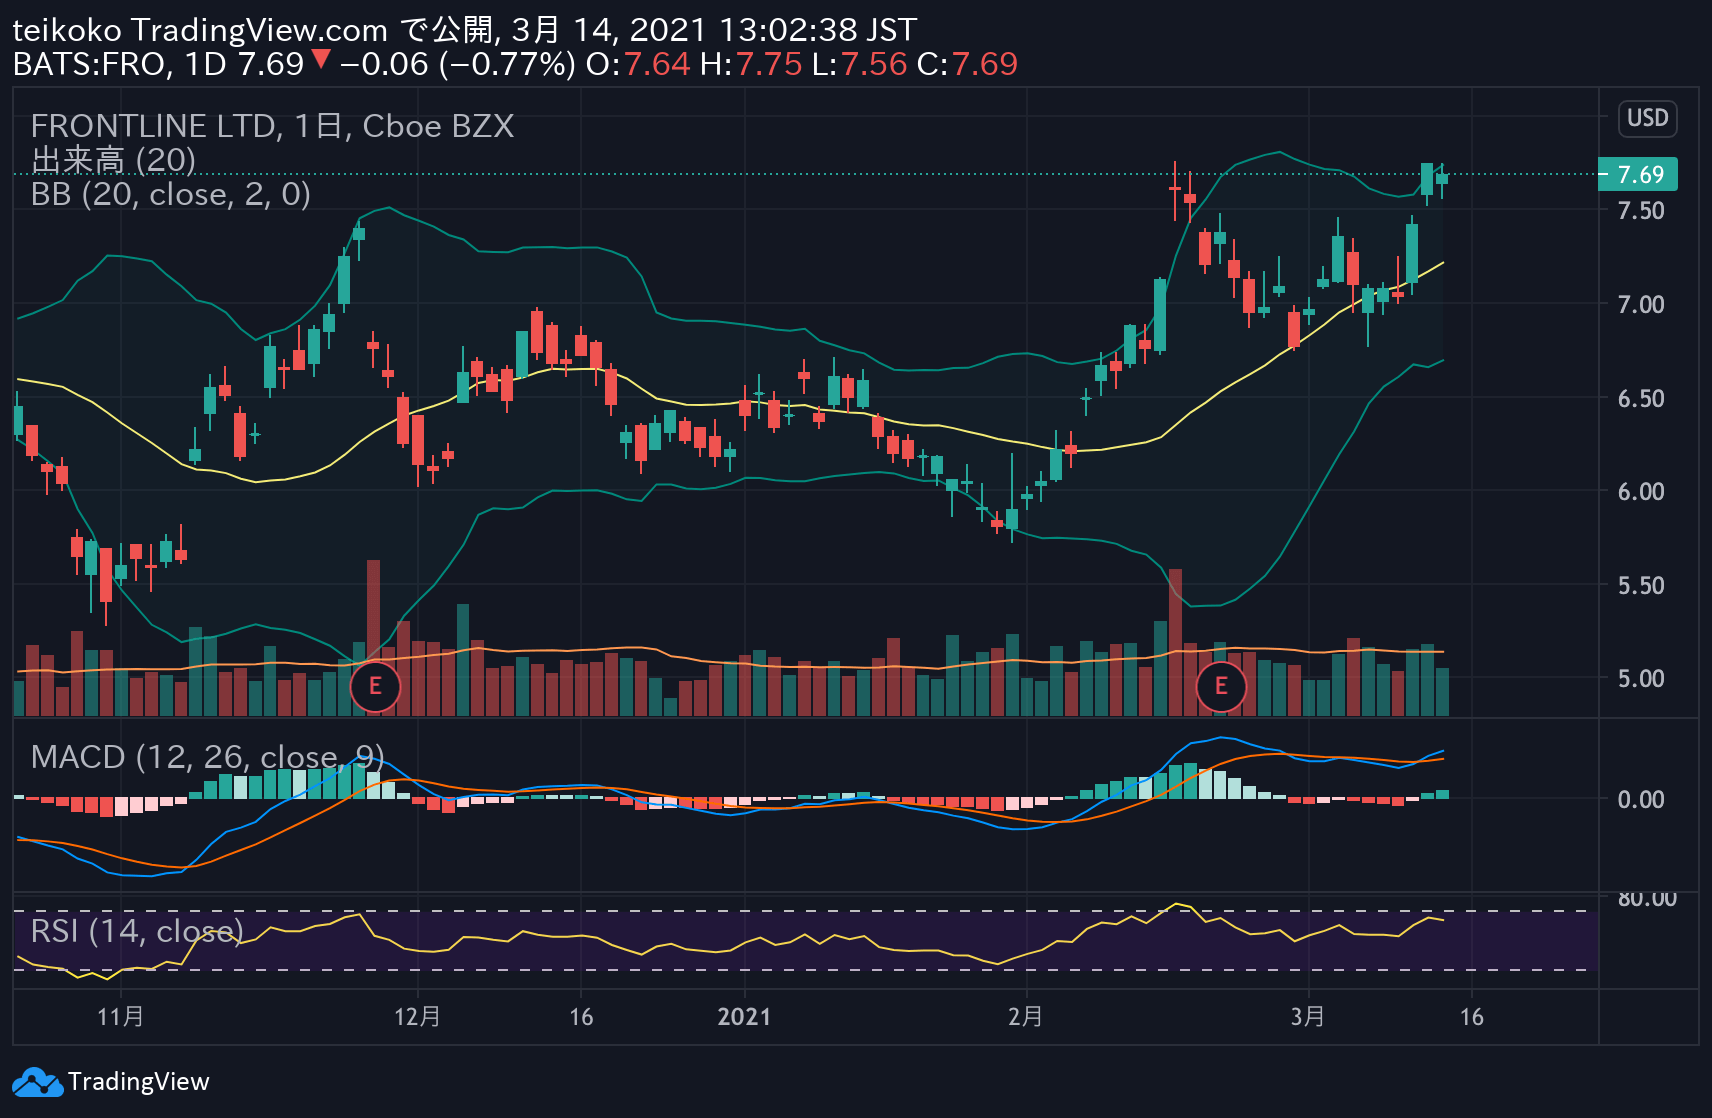The height and width of the screenshot is (1118, 1712).
Task: Click the 11月 date axis label
Action: point(121,1017)
